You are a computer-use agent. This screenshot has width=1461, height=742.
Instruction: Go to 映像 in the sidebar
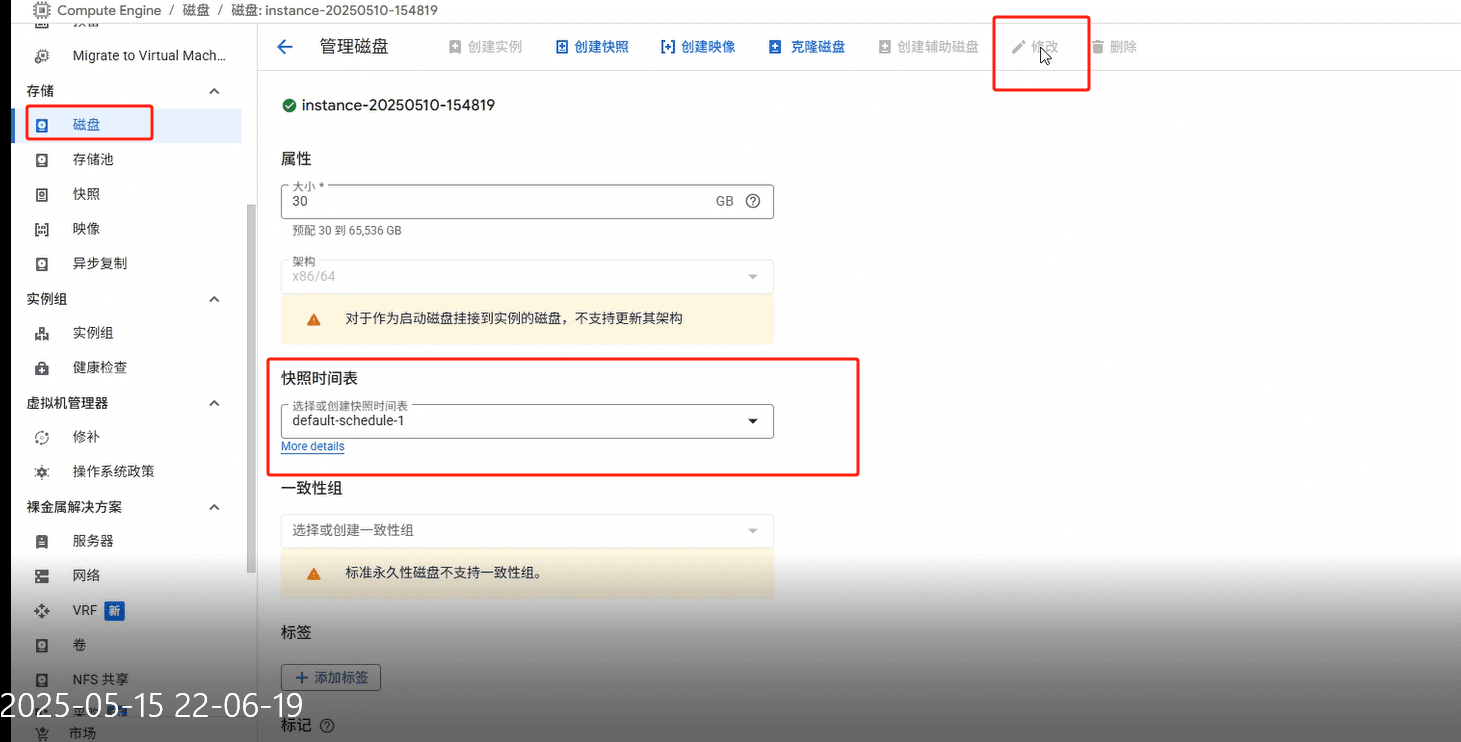pyautogui.click(x=87, y=229)
